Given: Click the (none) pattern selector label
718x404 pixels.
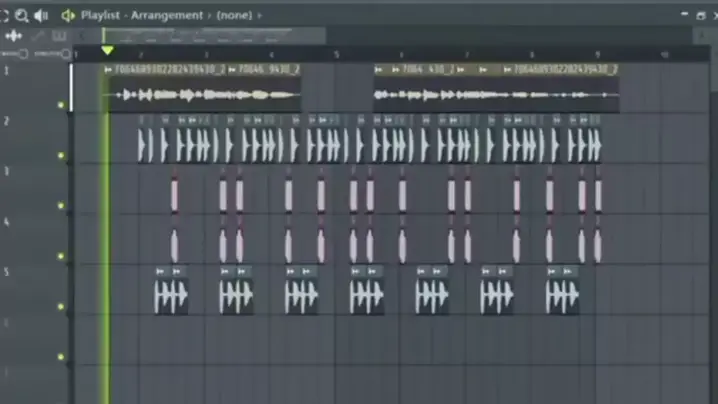Looking at the screenshot, I should tap(235, 15).
